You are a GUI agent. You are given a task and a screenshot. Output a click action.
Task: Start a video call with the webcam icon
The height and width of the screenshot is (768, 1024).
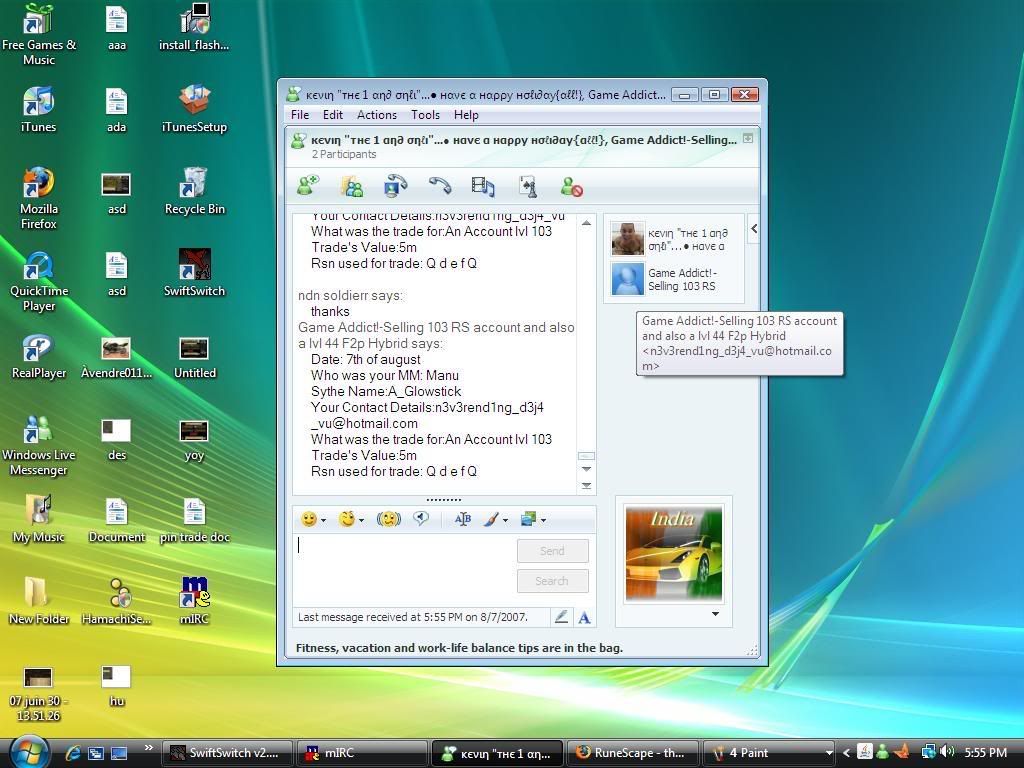[x=395, y=187]
